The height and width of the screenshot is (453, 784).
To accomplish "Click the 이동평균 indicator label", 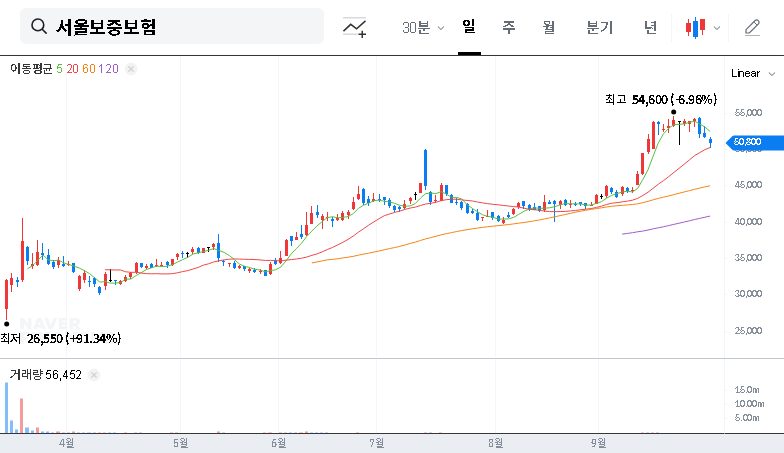I will coord(31,69).
